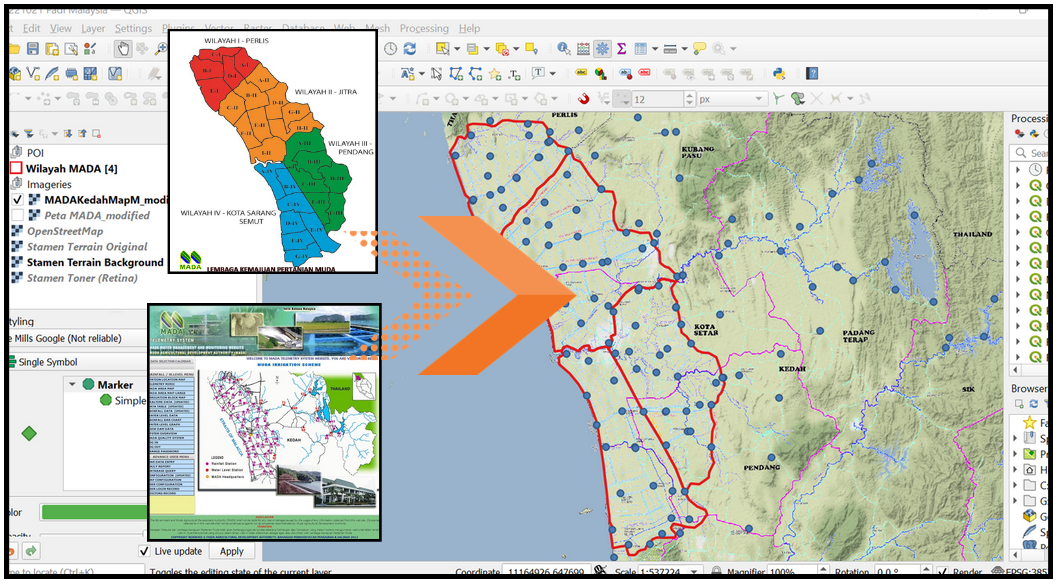Open the Processing Toolbox gear icon
The width and height of the screenshot is (1056, 581).
(x=602, y=48)
